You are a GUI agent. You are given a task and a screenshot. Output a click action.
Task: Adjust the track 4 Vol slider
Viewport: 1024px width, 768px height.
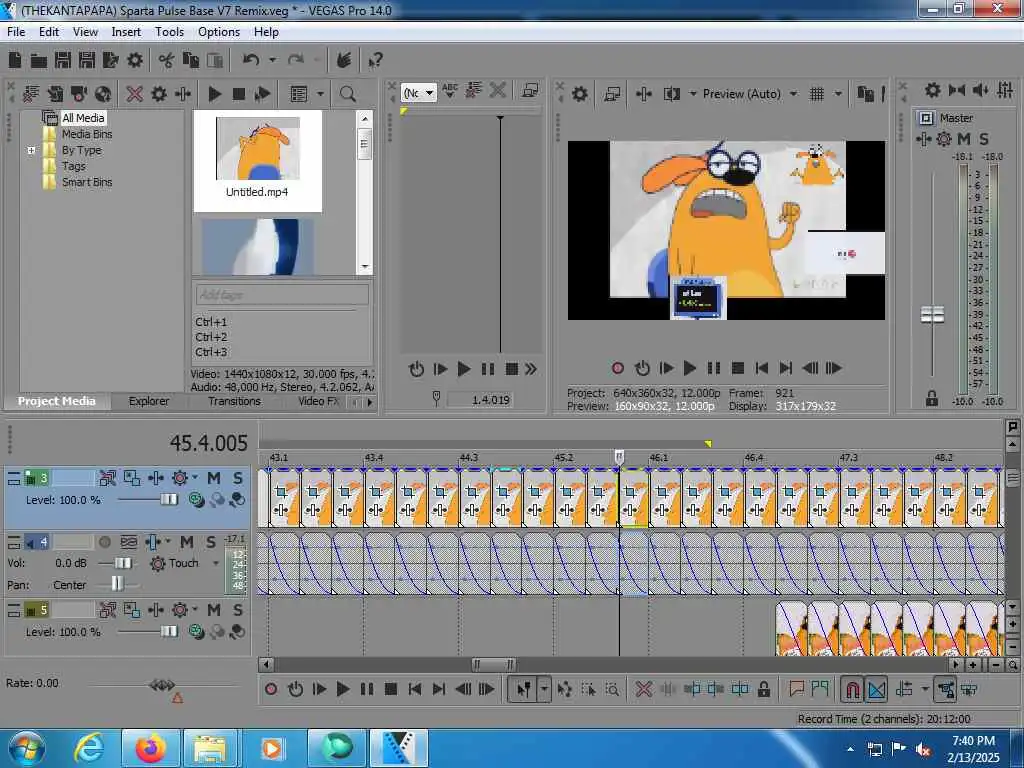click(123, 563)
